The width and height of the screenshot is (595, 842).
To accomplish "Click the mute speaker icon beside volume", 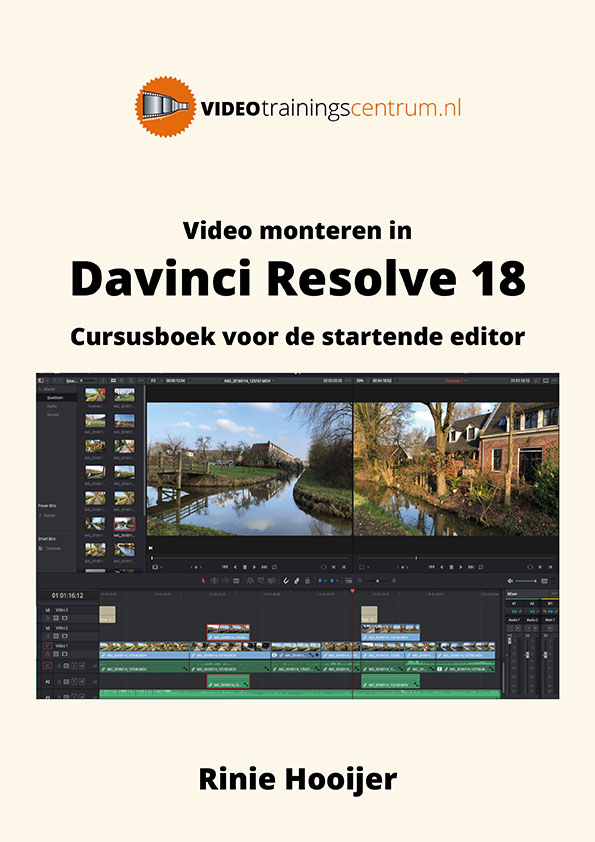I will [510, 581].
